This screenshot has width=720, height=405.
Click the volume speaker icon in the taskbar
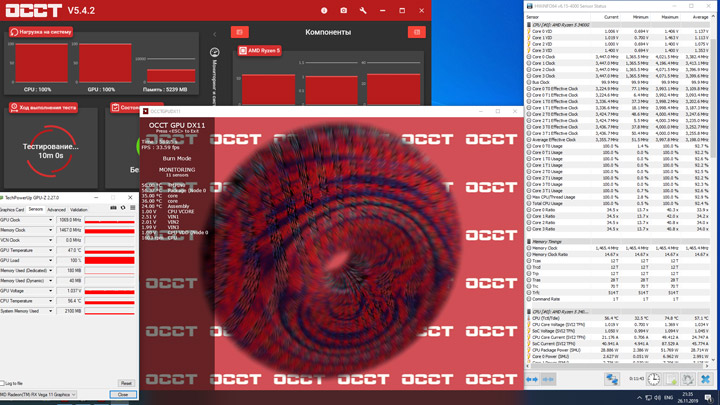point(658,398)
